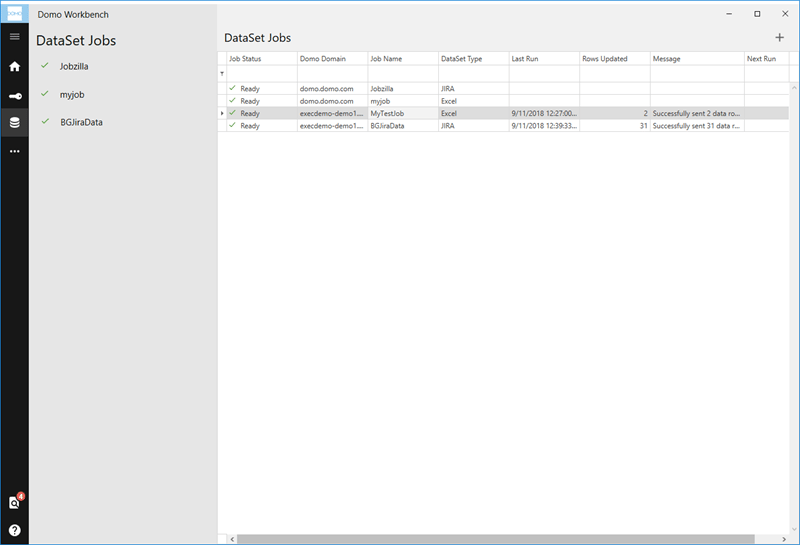
Task: Click the Domo logo icon
Action: coord(15,13)
